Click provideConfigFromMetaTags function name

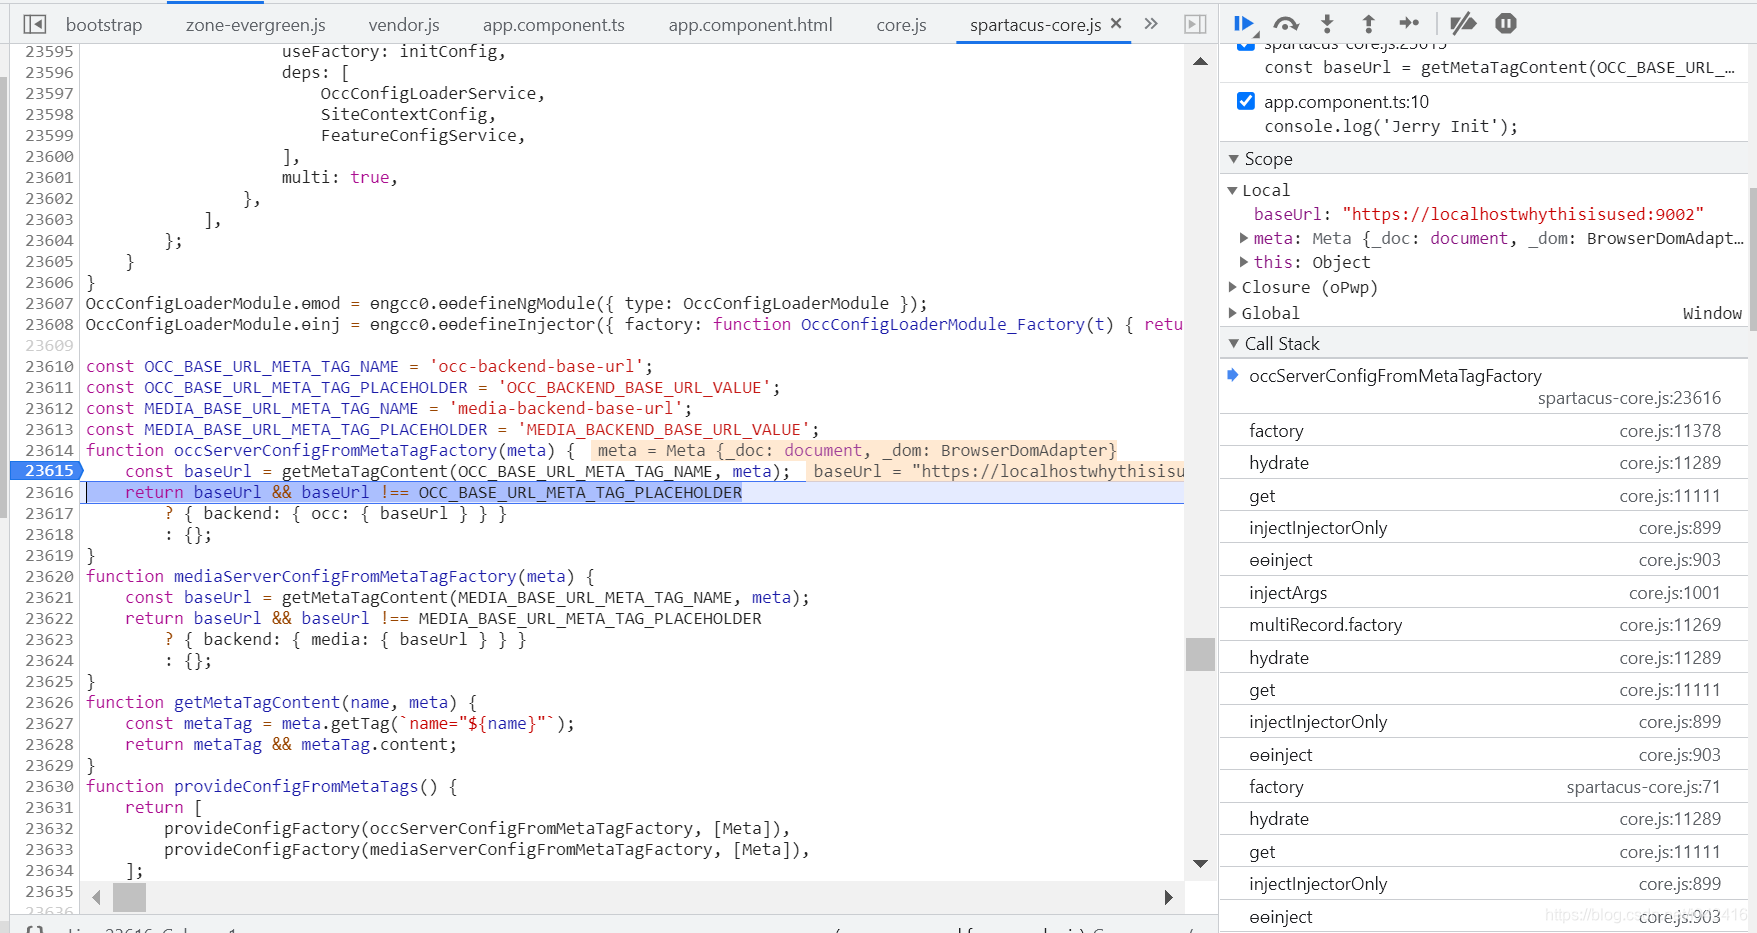coord(296,786)
